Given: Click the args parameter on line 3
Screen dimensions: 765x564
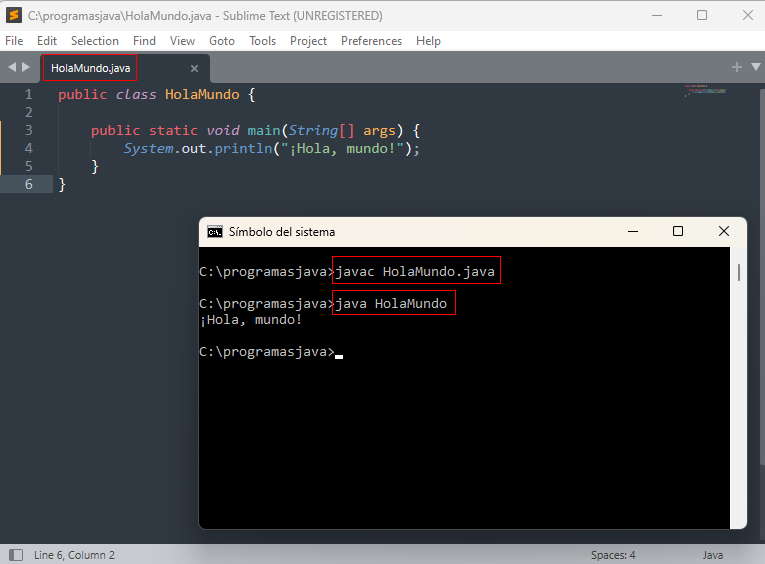Looking at the screenshot, I should tap(379, 131).
